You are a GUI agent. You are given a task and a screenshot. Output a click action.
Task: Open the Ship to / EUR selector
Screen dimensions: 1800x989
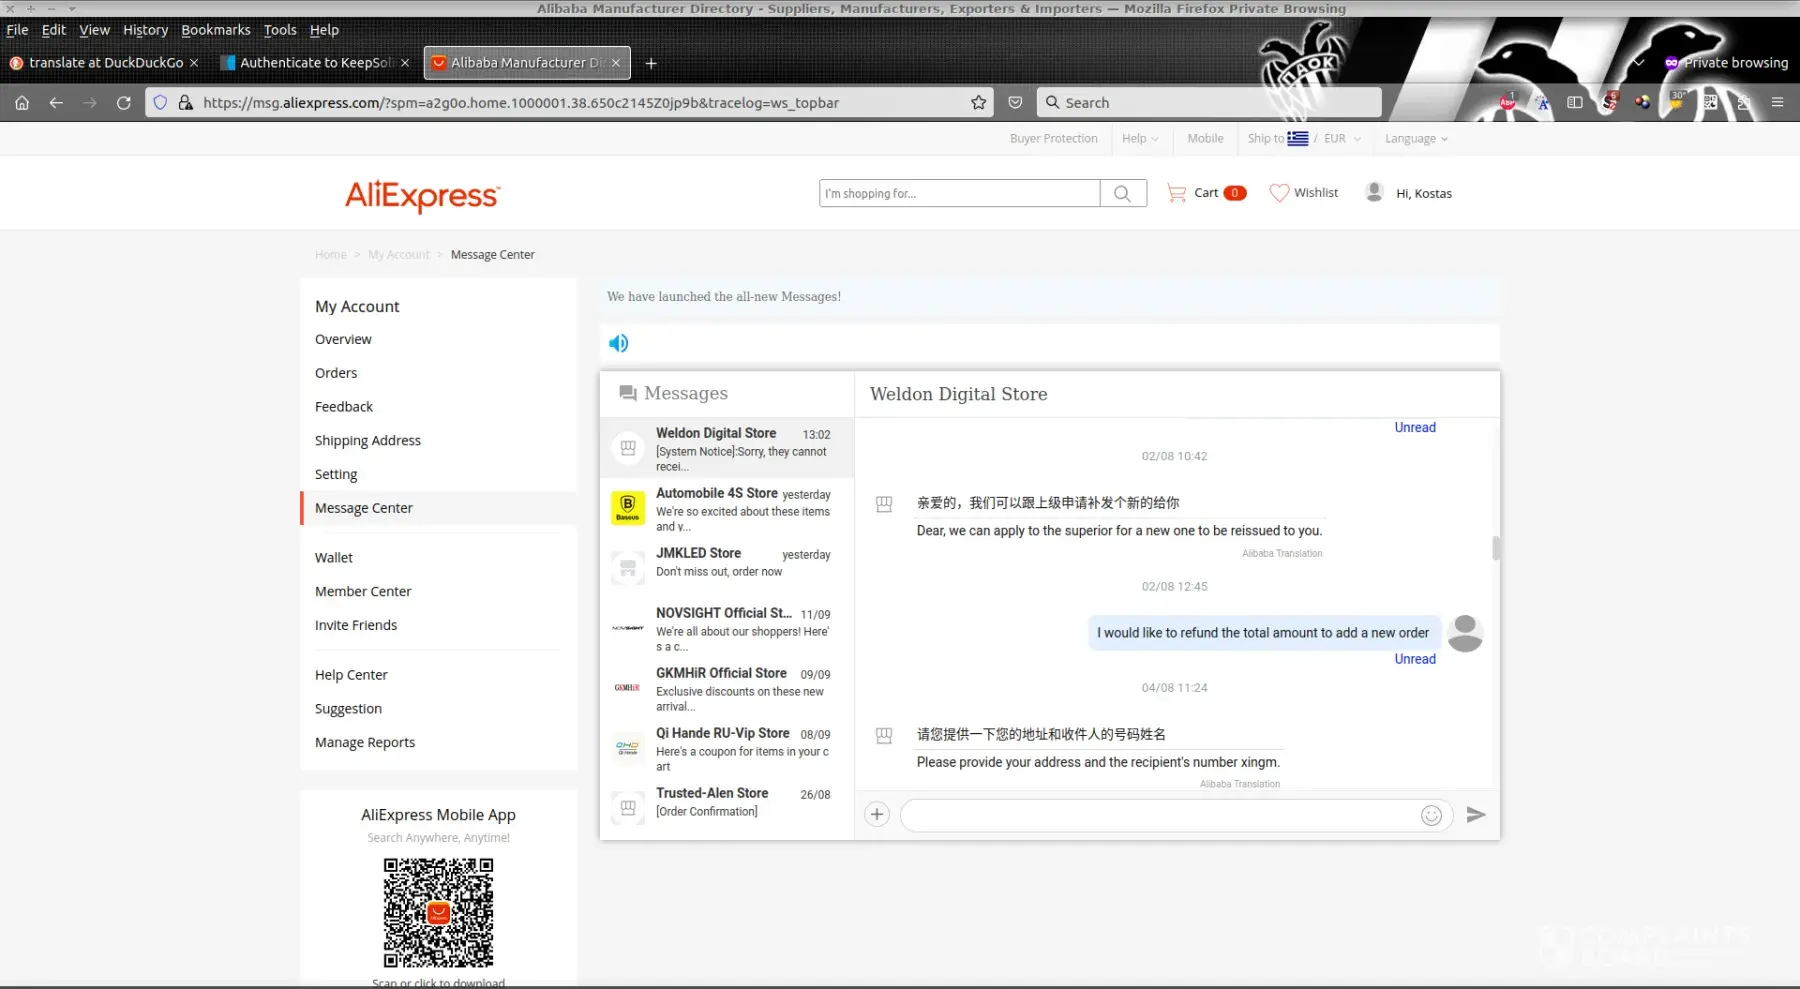click(x=1303, y=139)
